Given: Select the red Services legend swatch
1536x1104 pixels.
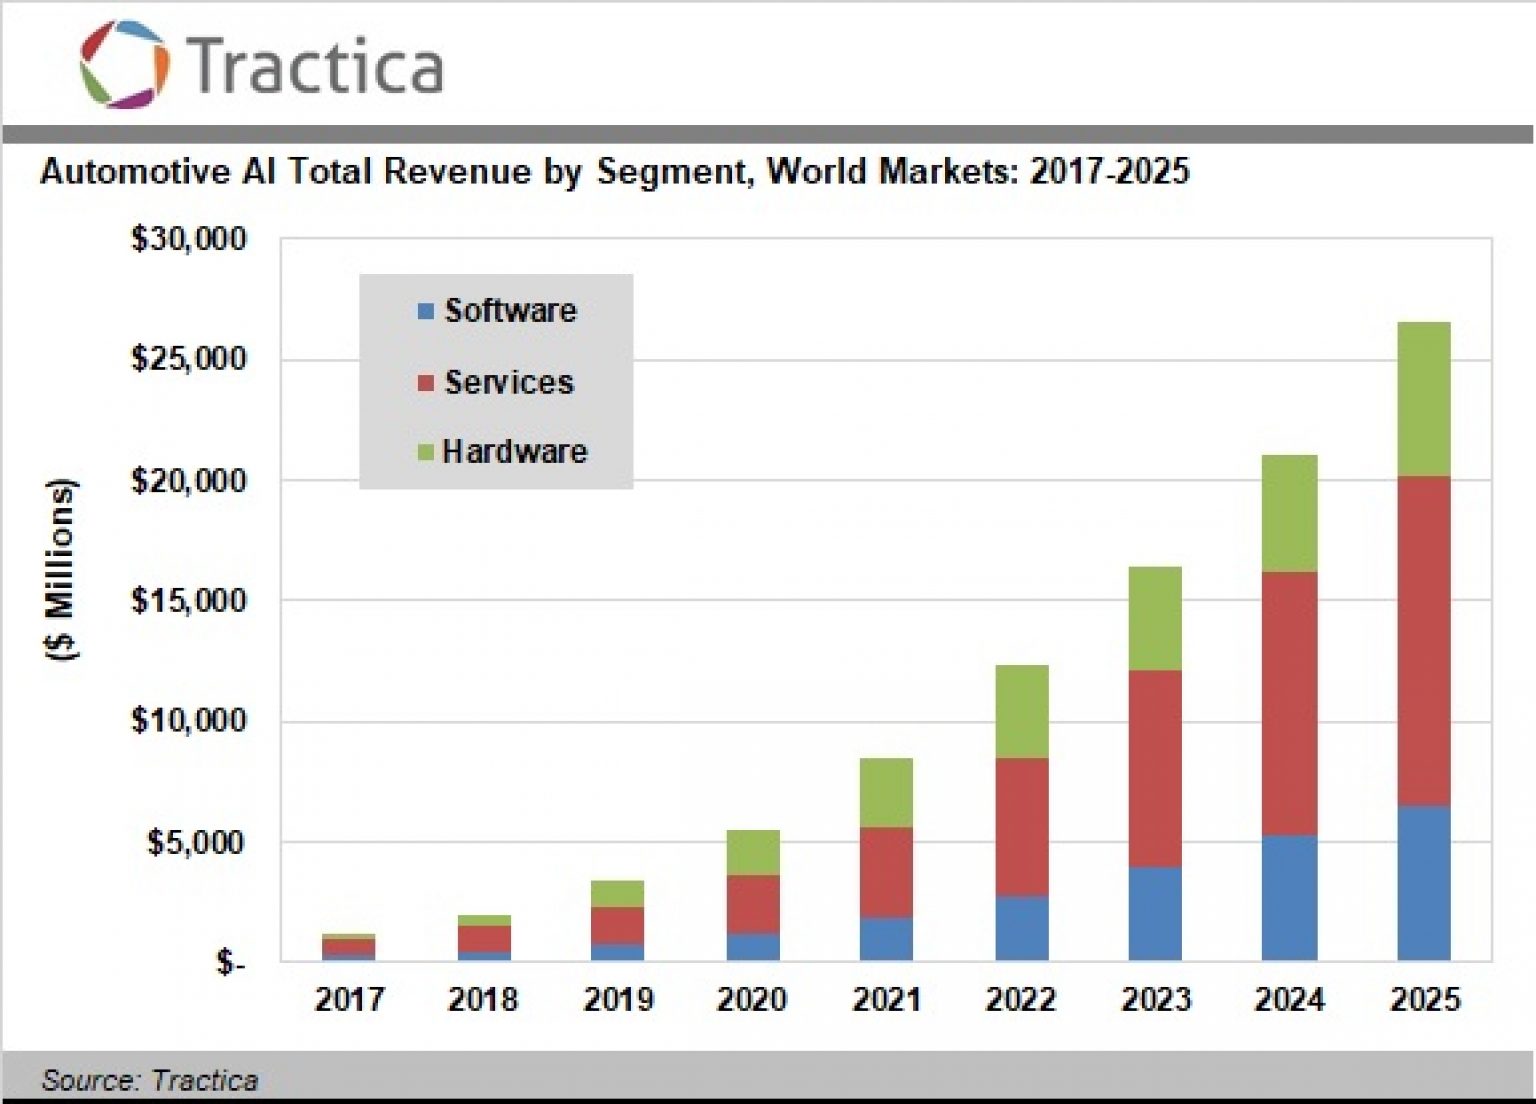Looking at the screenshot, I should tap(426, 383).
